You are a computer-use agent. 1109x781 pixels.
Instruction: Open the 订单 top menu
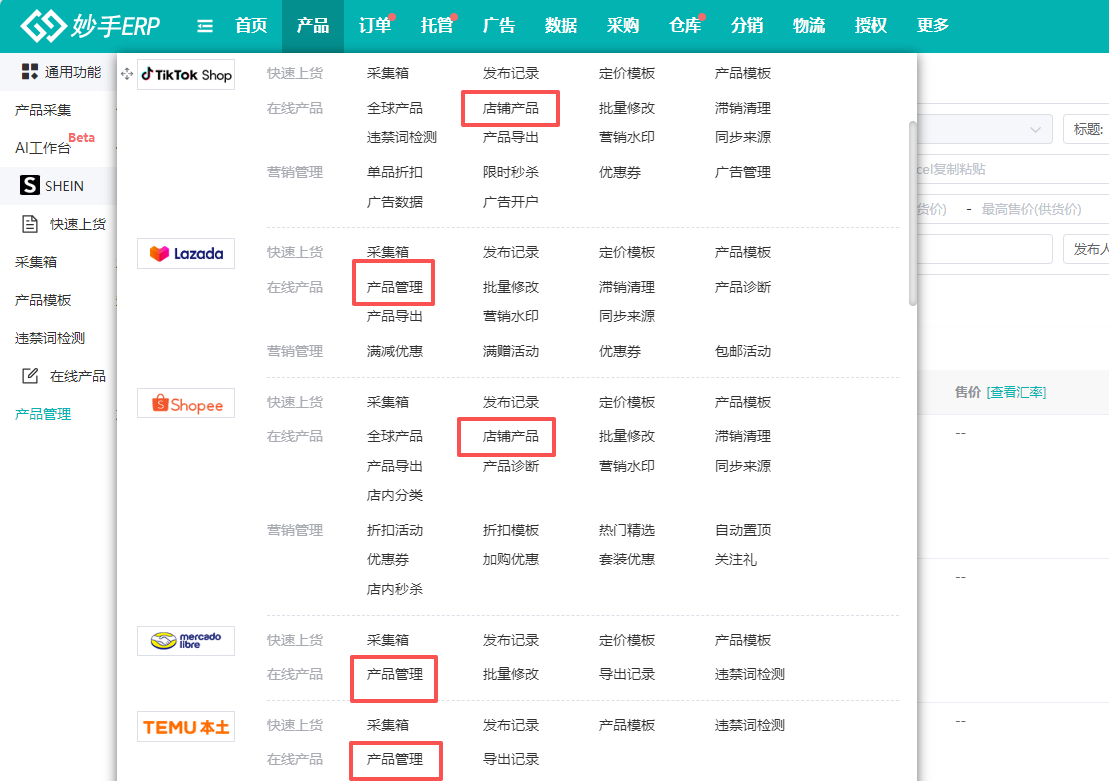[x=375, y=26]
